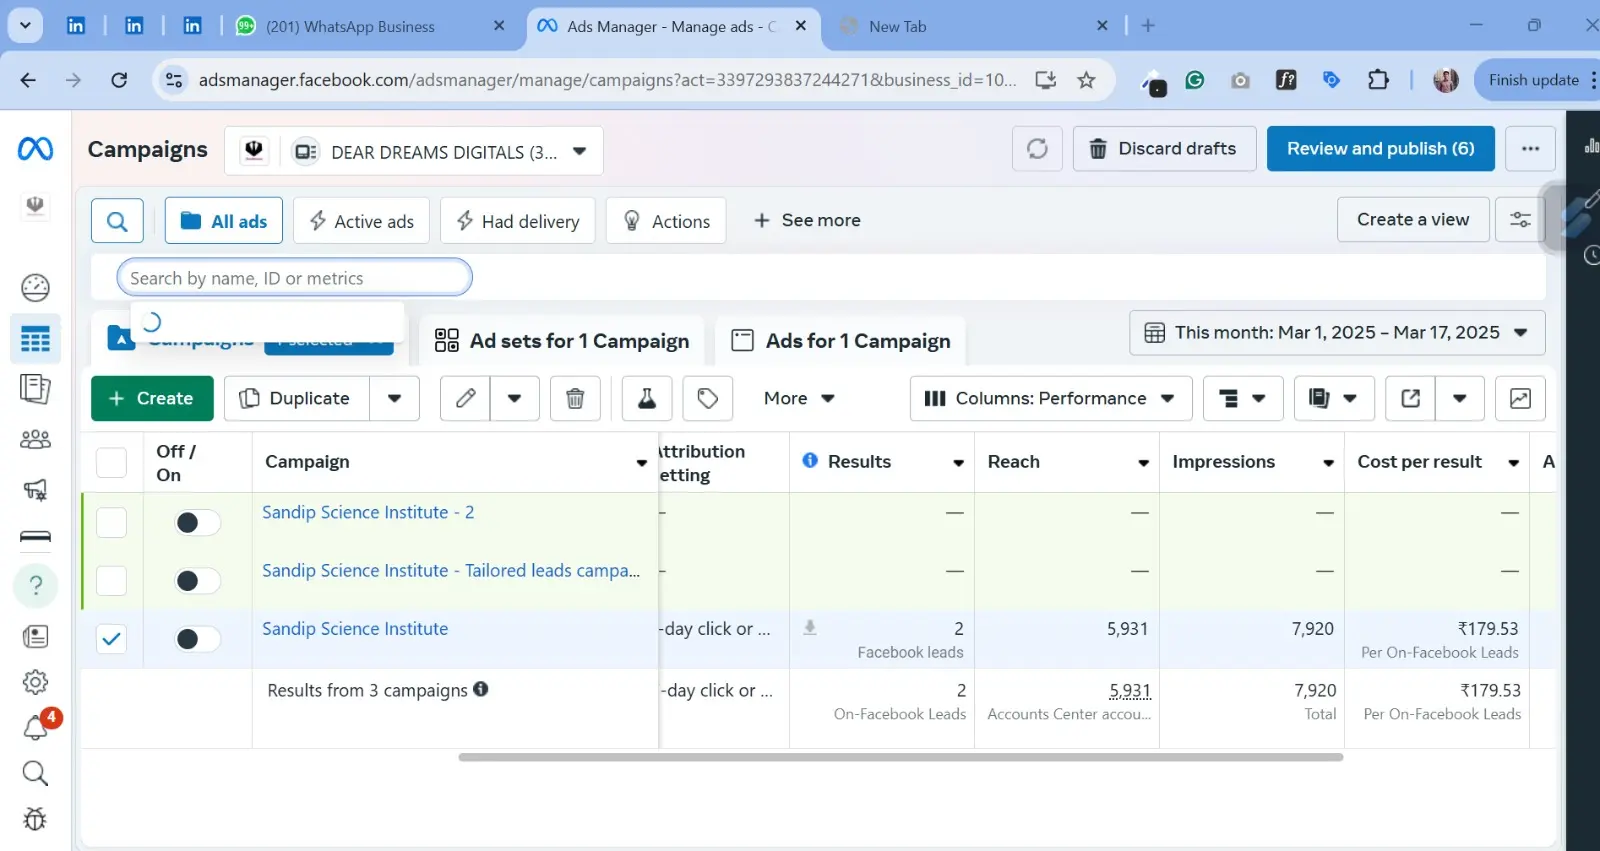Click the delete trash icon in toolbar
This screenshot has height=851, width=1600.
click(575, 398)
